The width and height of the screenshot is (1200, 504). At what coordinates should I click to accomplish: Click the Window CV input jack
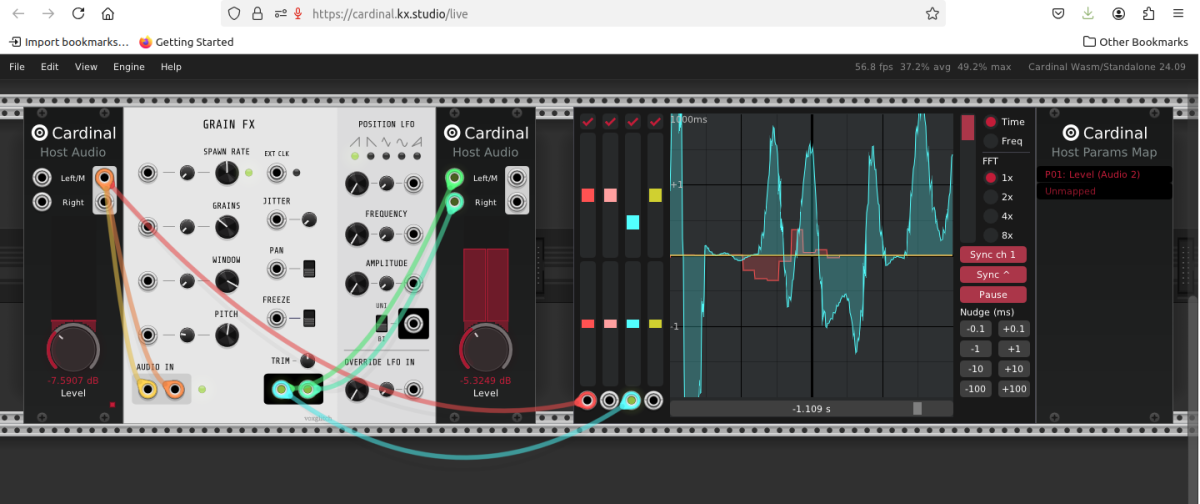(x=149, y=281)
